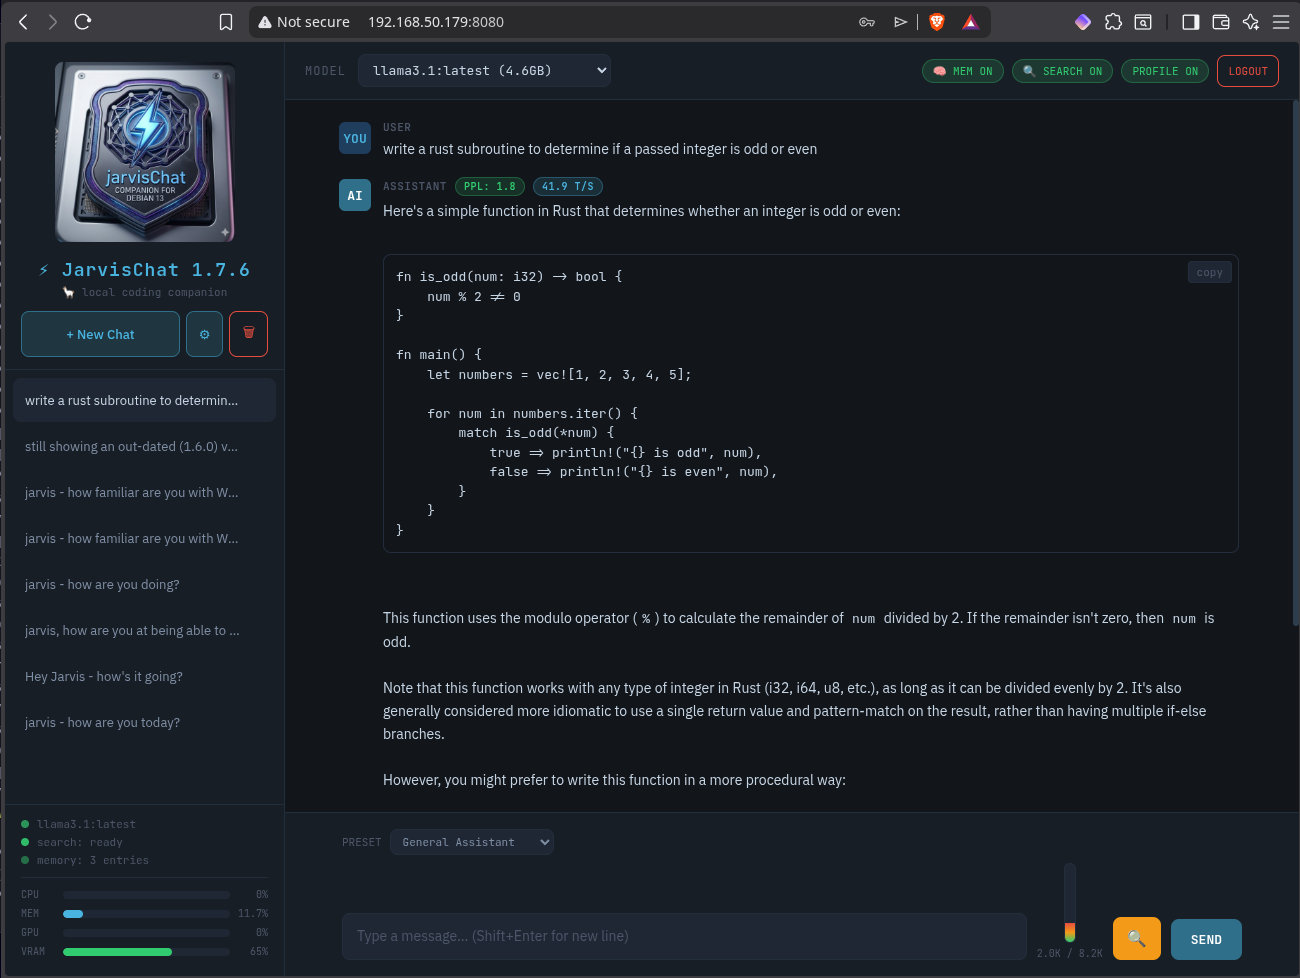This screenshot has width=1300, height=978.
Task: Delete chat with trash icon
Action: pyautogui.click(x=248, y=334)
